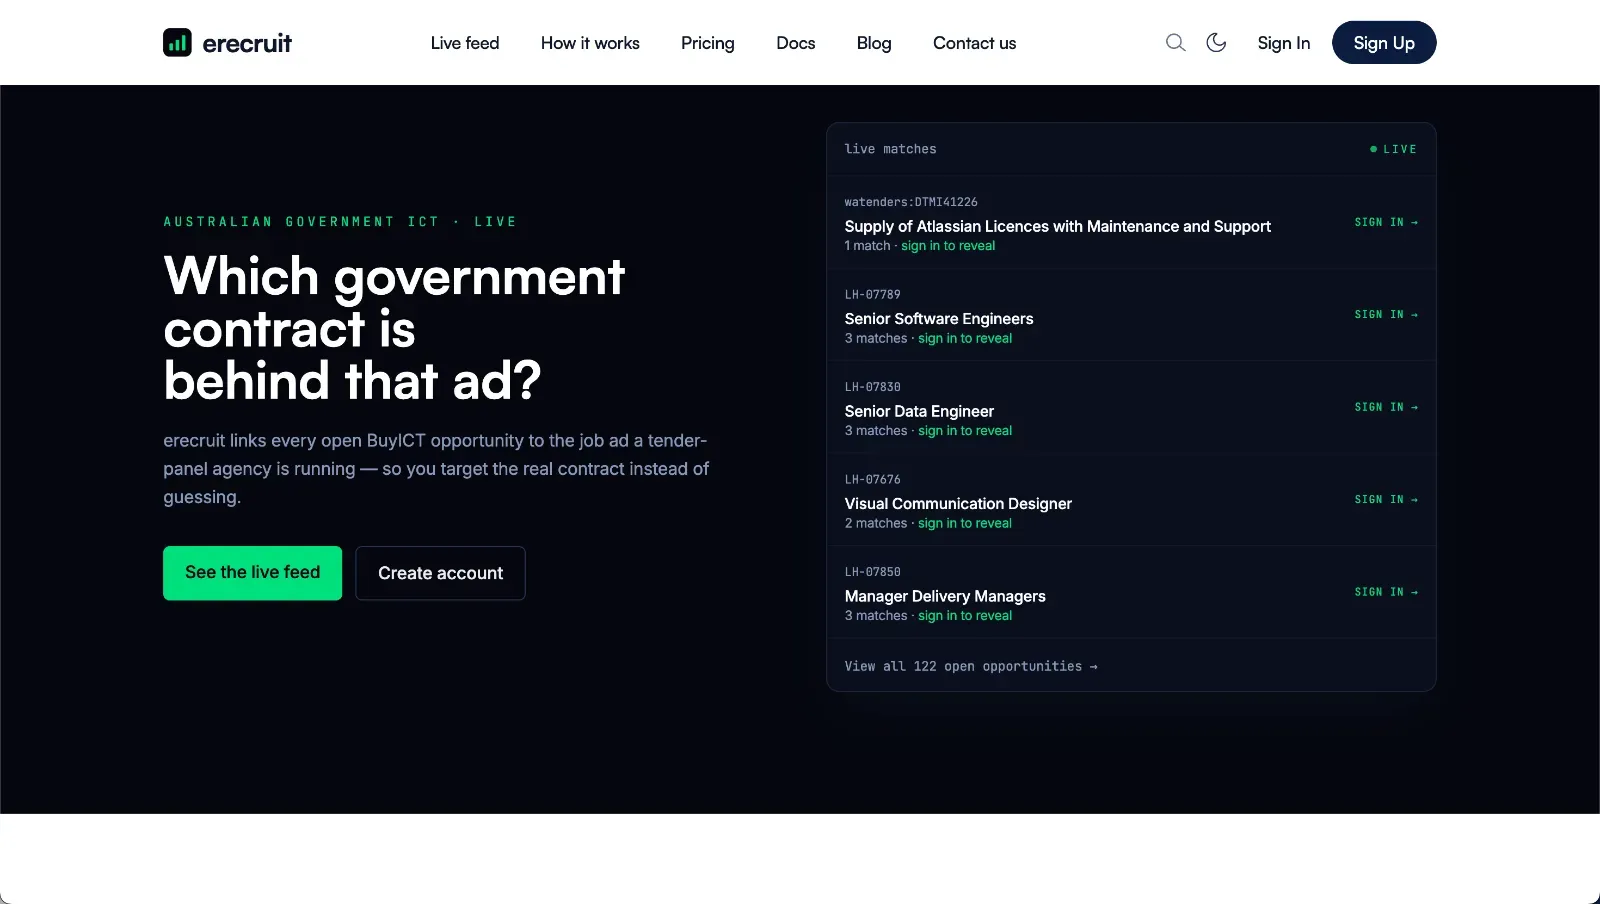
Task: Click SIGN IN for Visual Communication Designer
Action: tap(1386, 499)
